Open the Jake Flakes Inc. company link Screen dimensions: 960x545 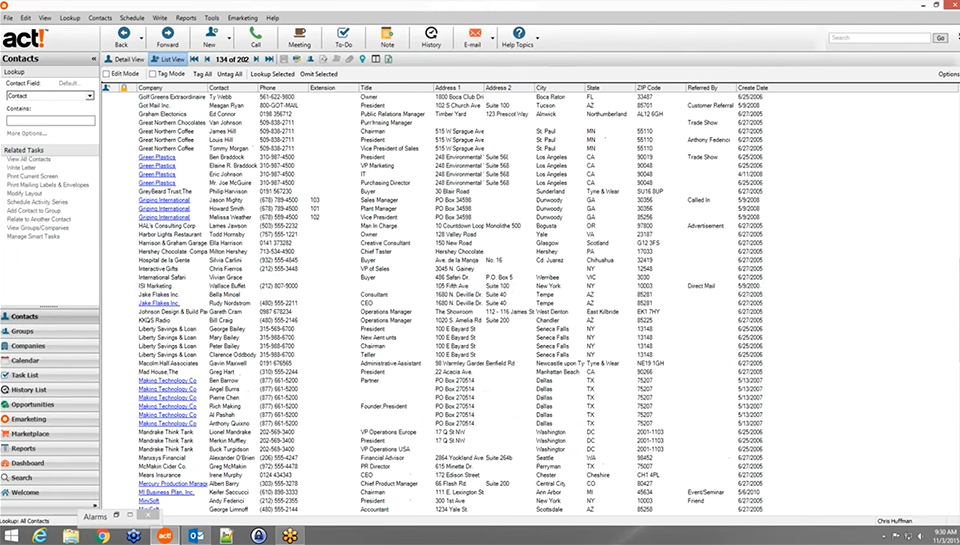pos(159,303)
